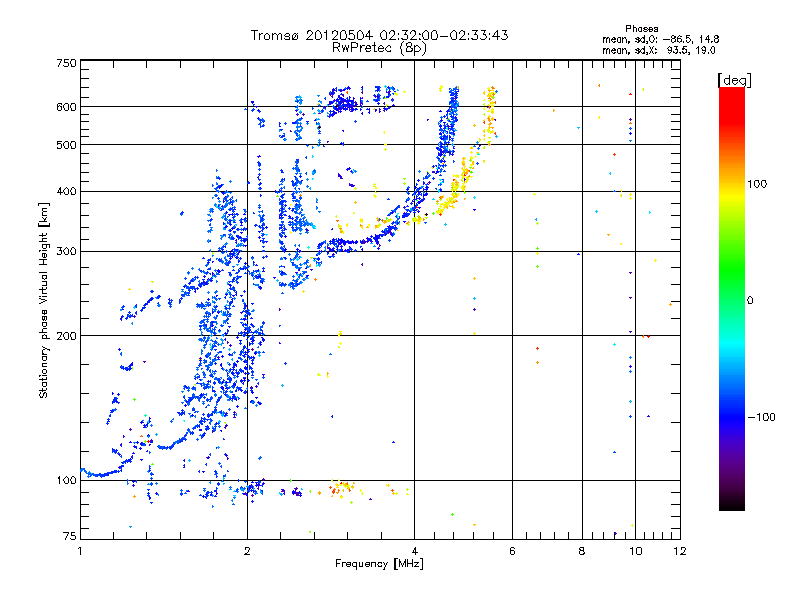Click the y-axis tick label '600'

tap(67, 107)
